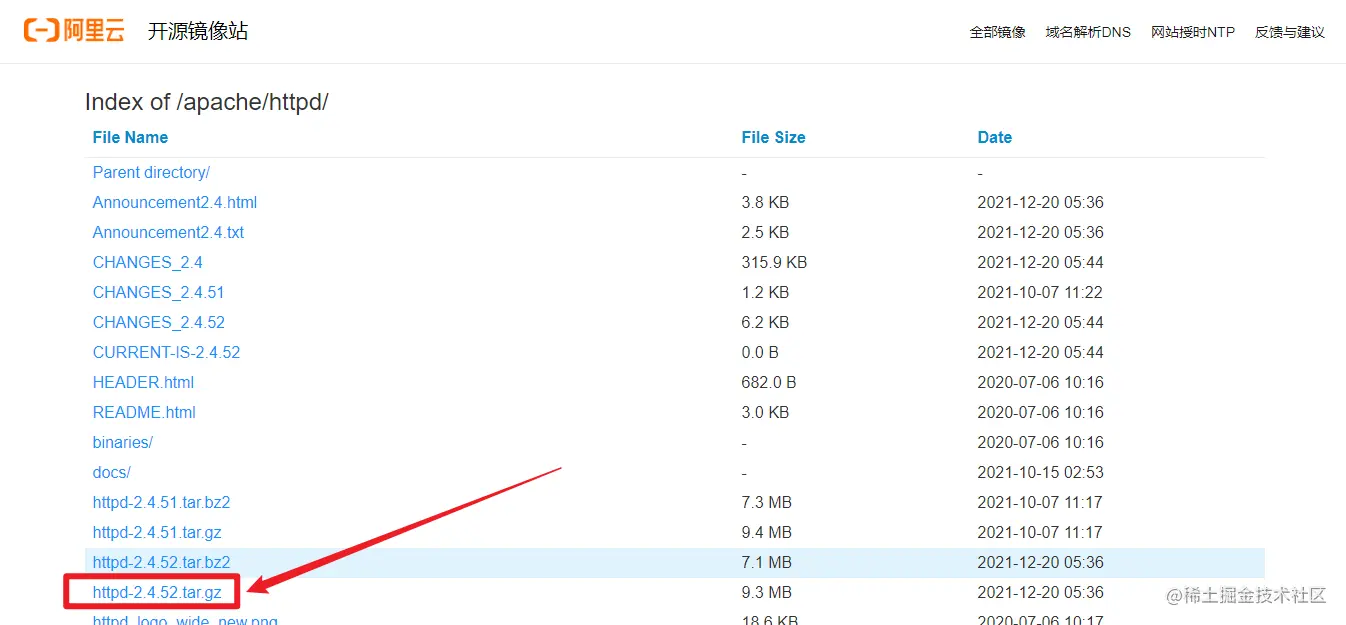Open the CURRENT-IS-2.4.52 file
The width and height of the screenshot is (1346, 625).
(x=166, y=352)
